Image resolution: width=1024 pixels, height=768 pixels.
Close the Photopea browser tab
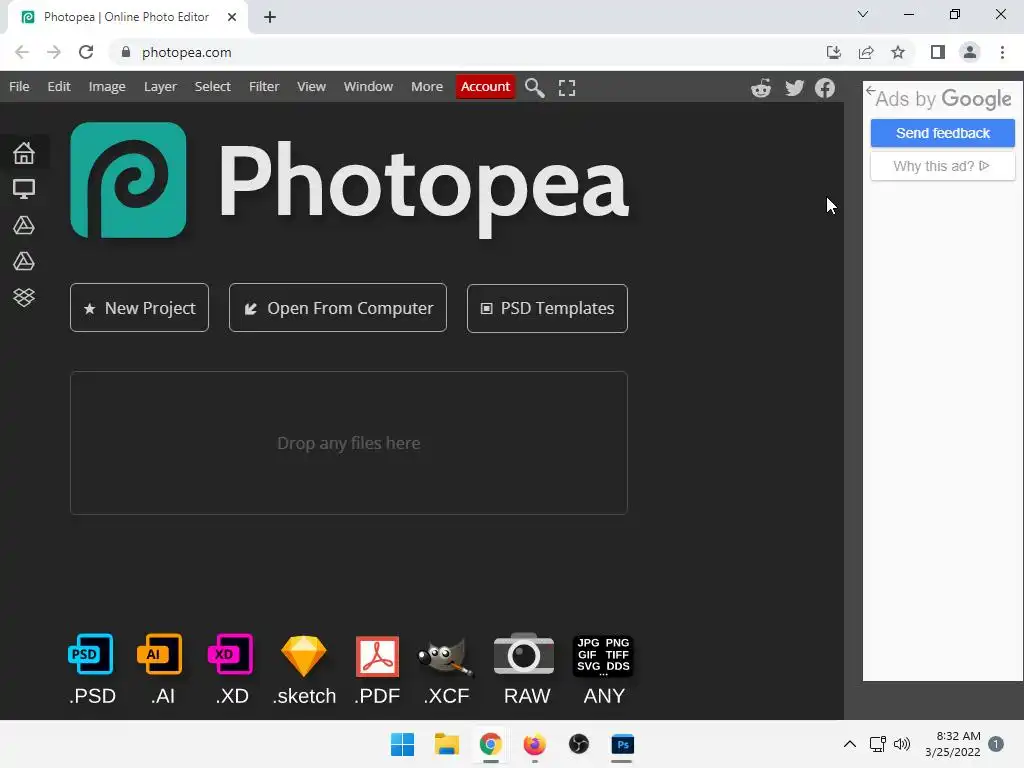click(x=232, y=17)
